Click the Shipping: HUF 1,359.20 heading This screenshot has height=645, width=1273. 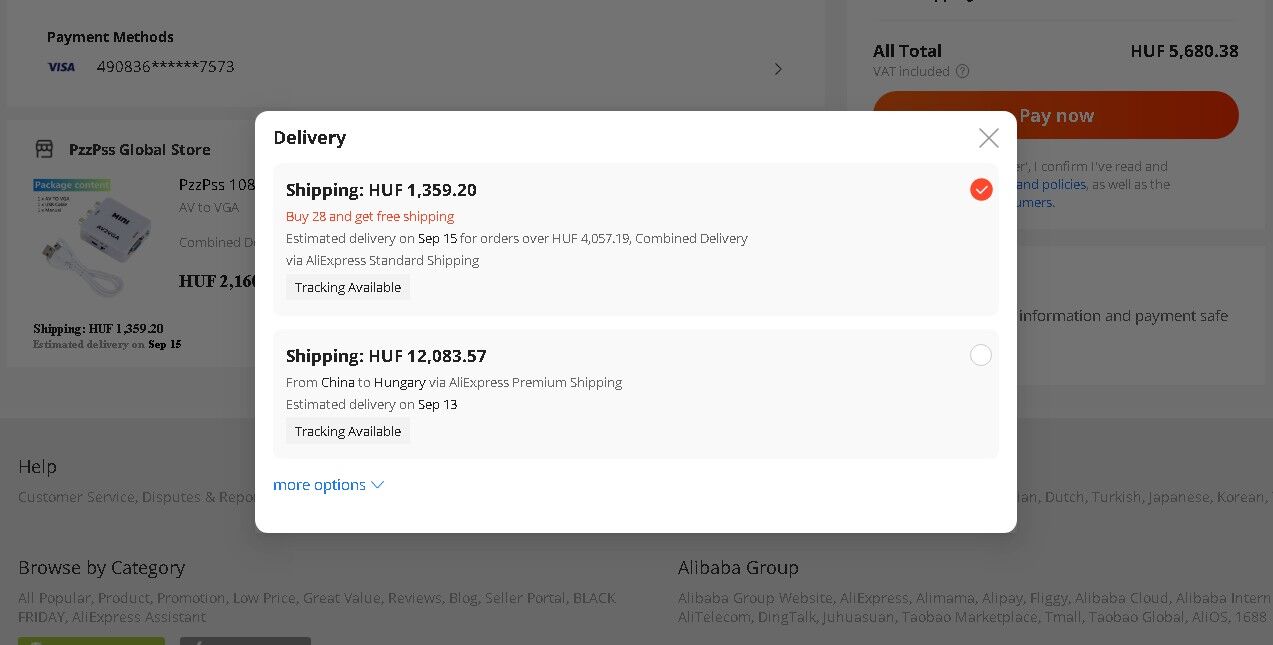coord(381,190)
